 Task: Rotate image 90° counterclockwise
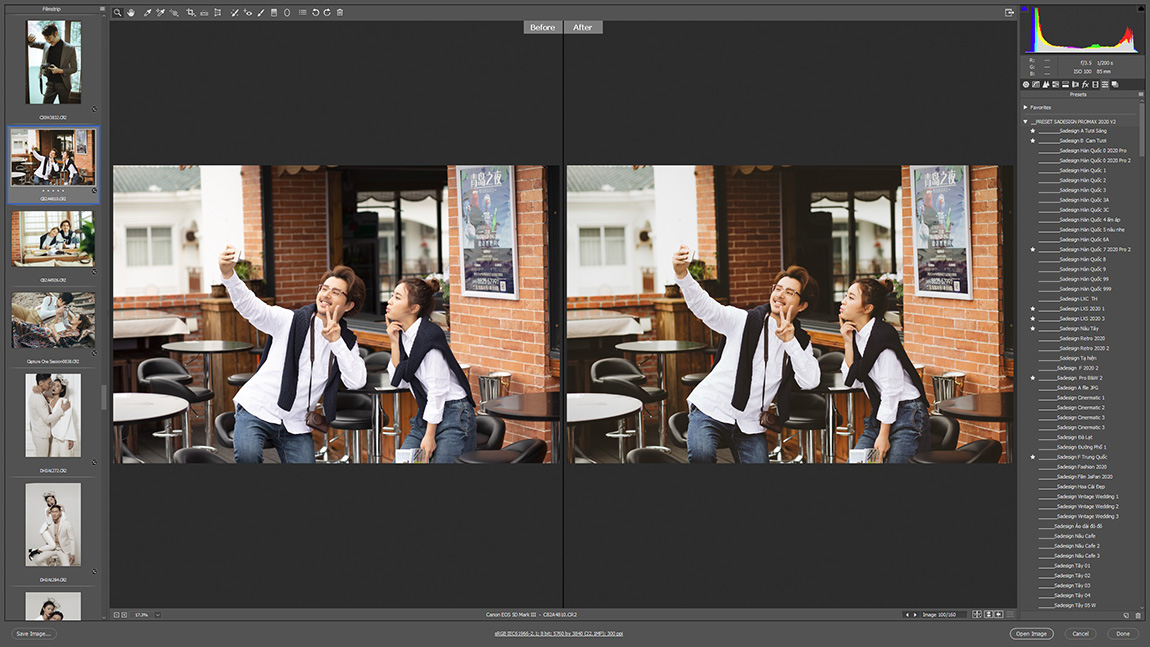click(x=315, y=12)
